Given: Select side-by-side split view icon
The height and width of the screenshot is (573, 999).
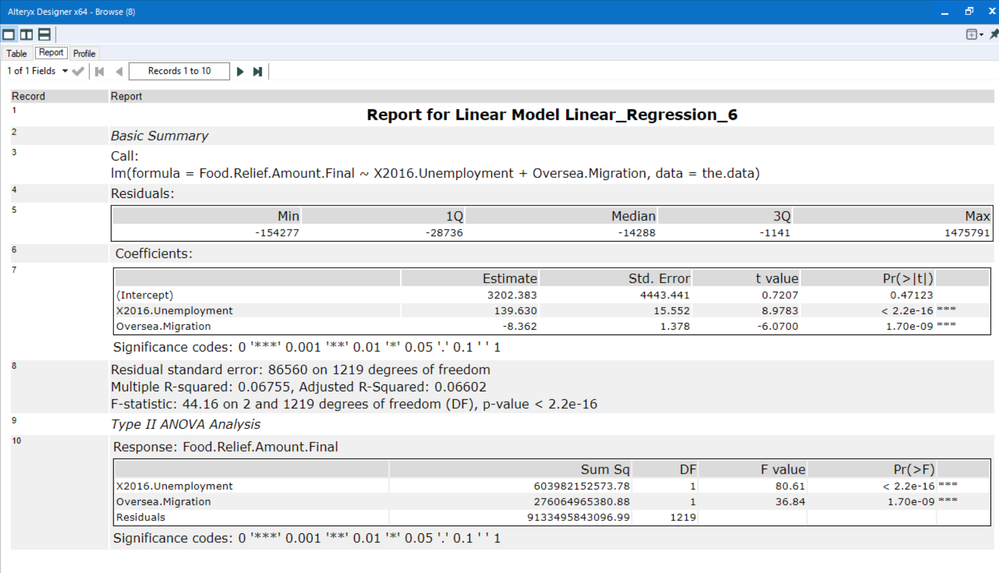Looking at the screenshot, I should (26, 34).
